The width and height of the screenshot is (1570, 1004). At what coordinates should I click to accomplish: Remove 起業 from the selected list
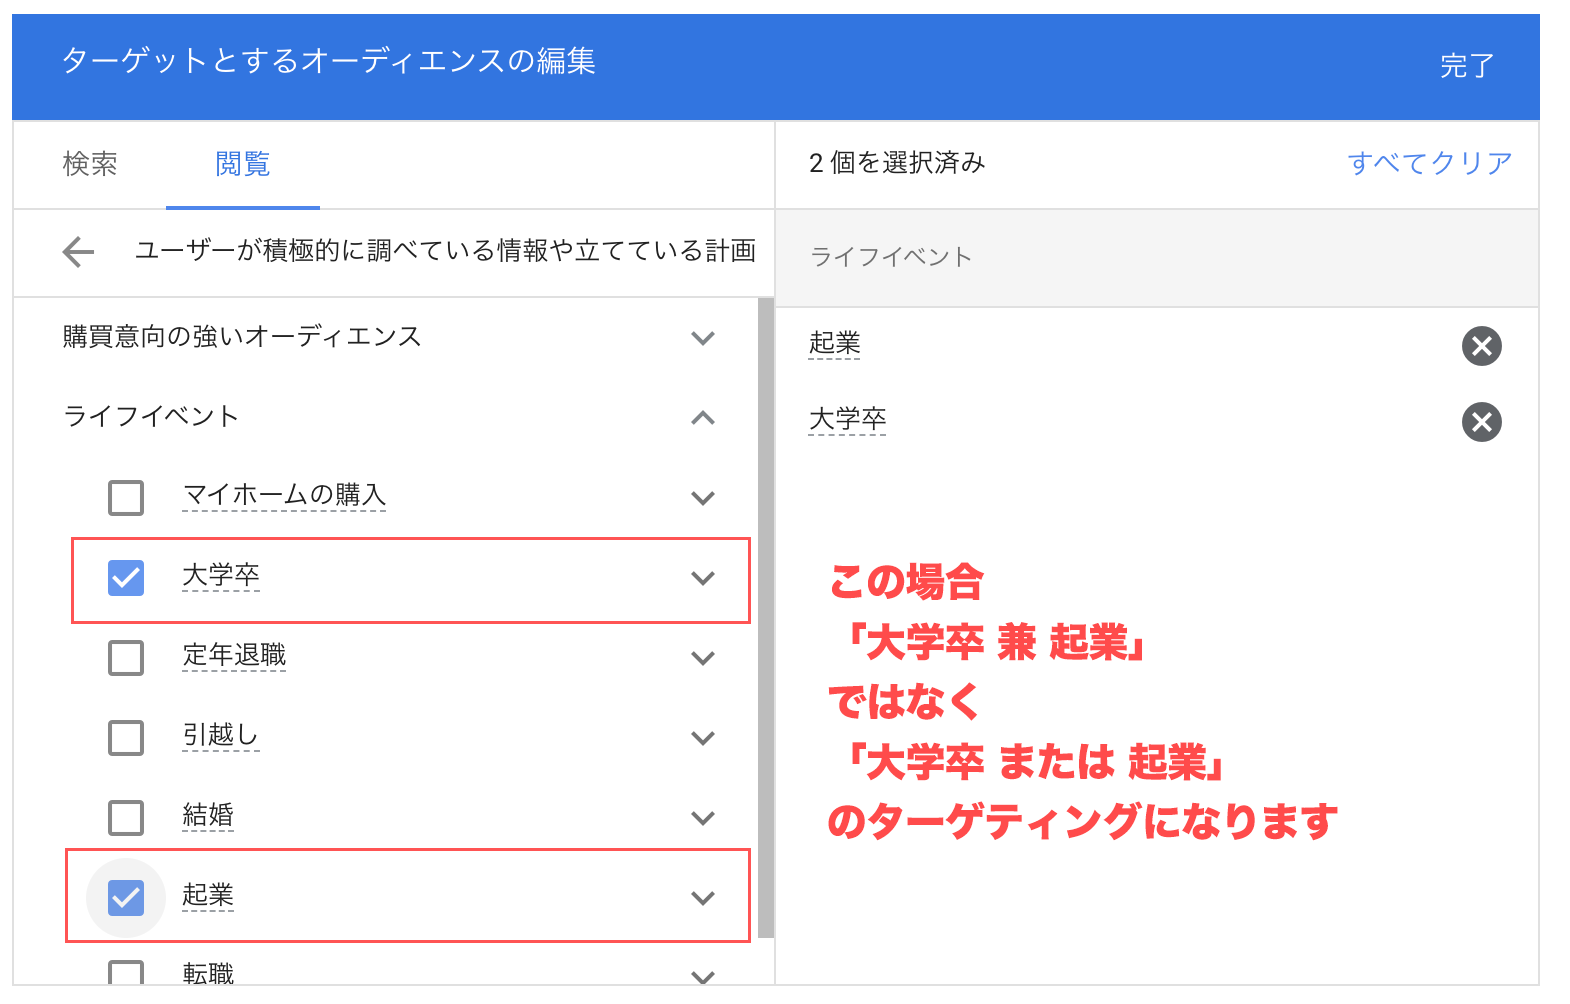point(1481,346)
